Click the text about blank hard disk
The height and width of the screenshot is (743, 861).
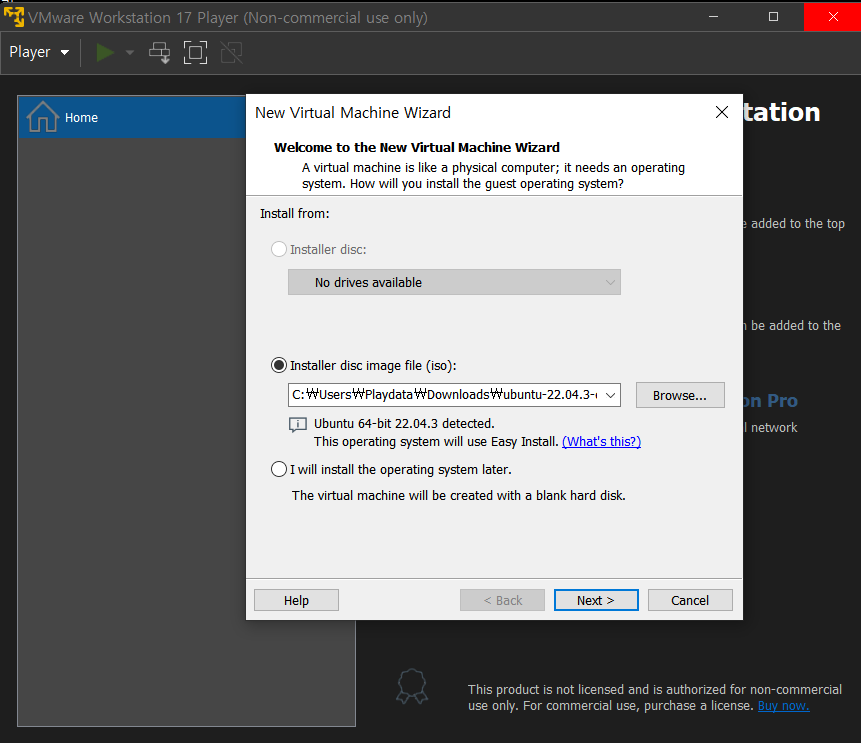[x=459, y=495]
